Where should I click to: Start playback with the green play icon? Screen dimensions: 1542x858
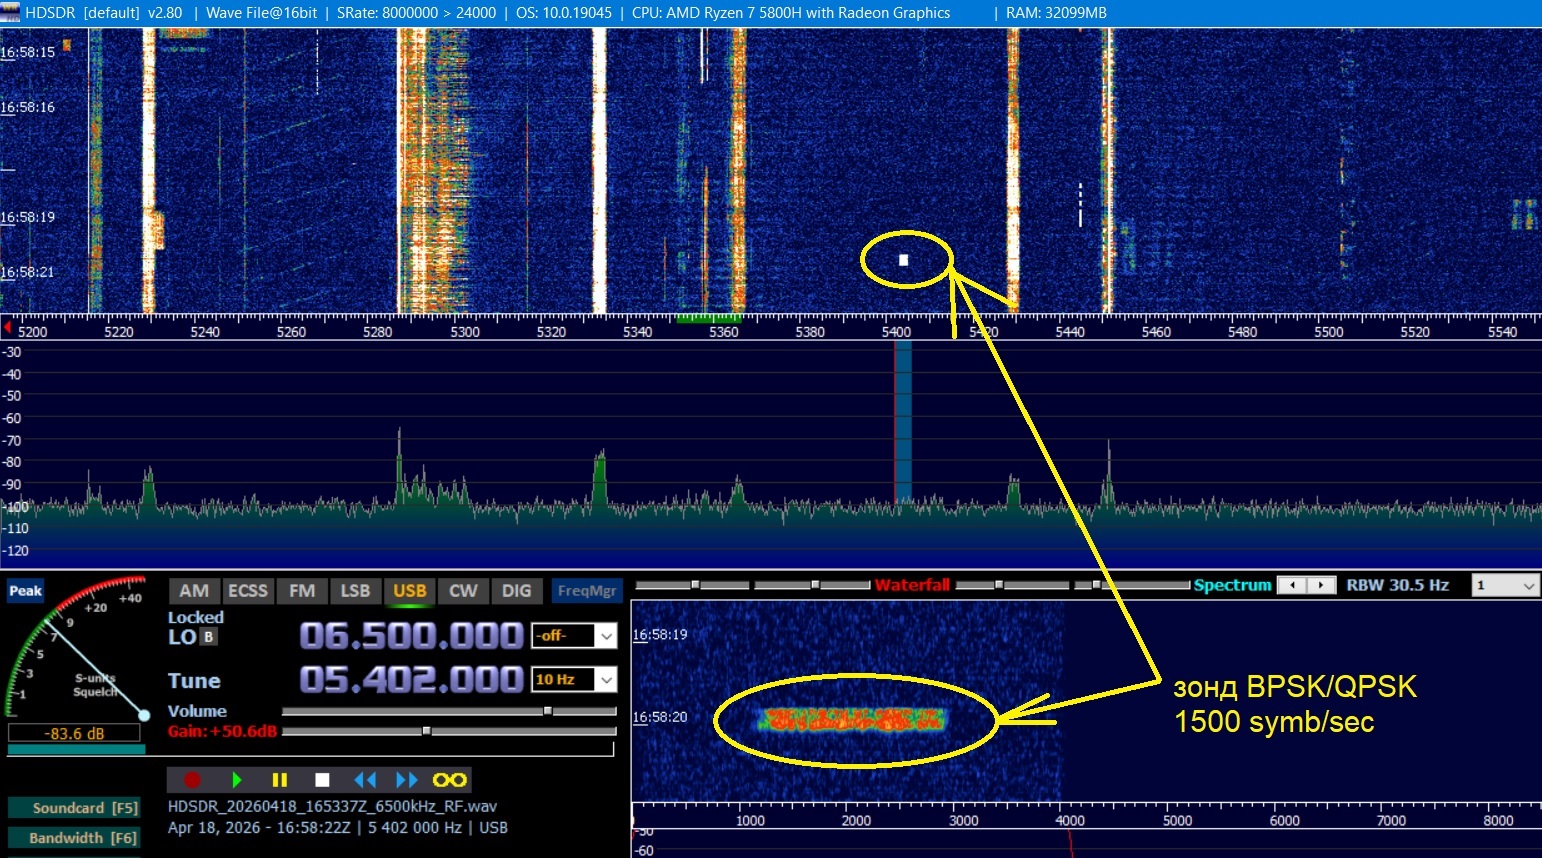(x=237, y=780)
